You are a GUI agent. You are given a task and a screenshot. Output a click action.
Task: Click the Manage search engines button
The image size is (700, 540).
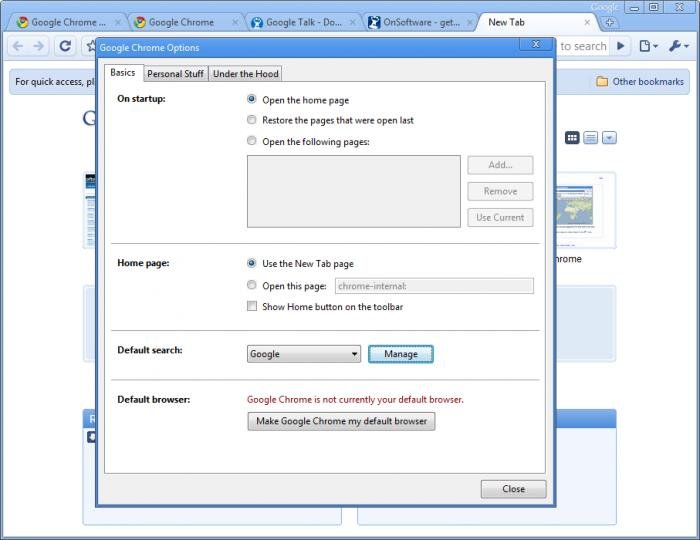401,354
